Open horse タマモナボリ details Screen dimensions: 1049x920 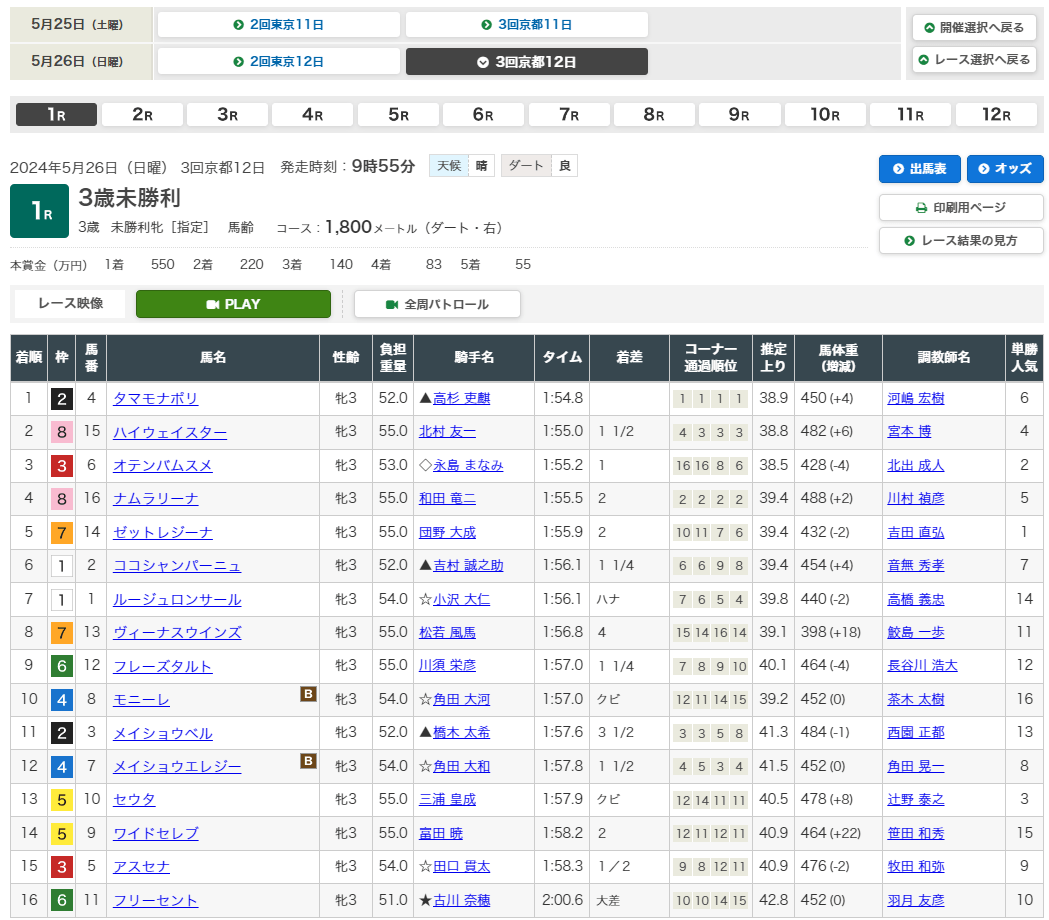155,399
